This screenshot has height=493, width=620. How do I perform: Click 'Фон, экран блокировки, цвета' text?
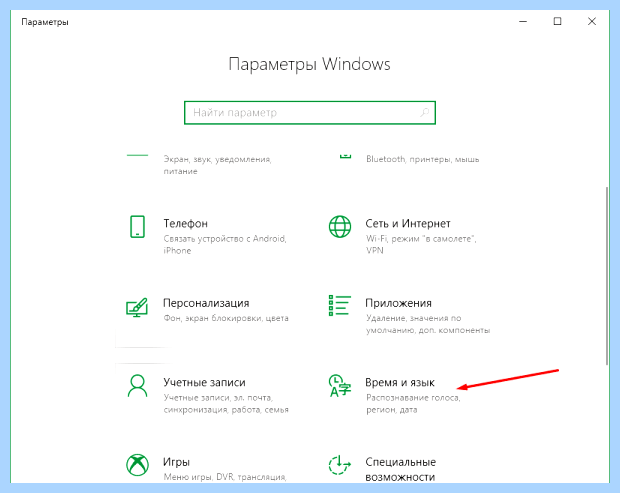[x=226, y=318]
